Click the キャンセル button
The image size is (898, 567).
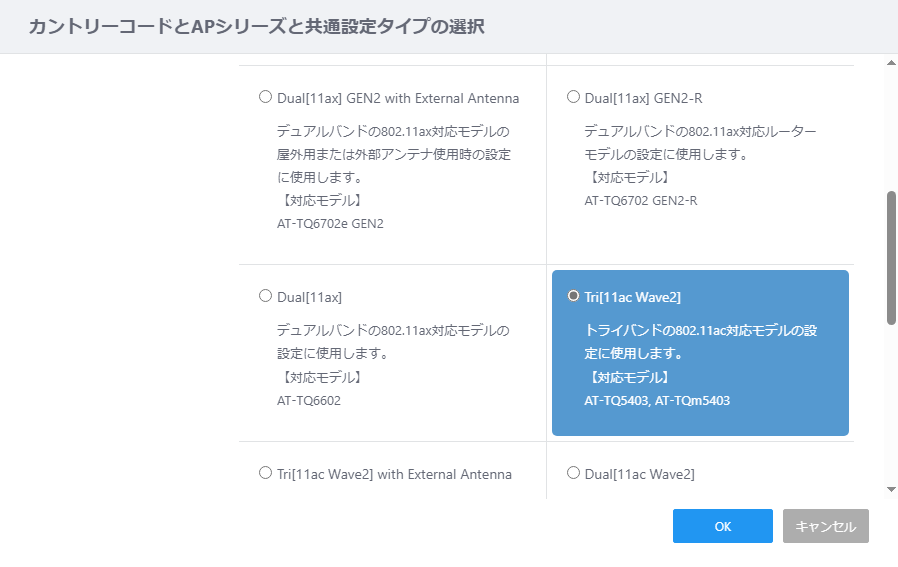coord(825,526)
